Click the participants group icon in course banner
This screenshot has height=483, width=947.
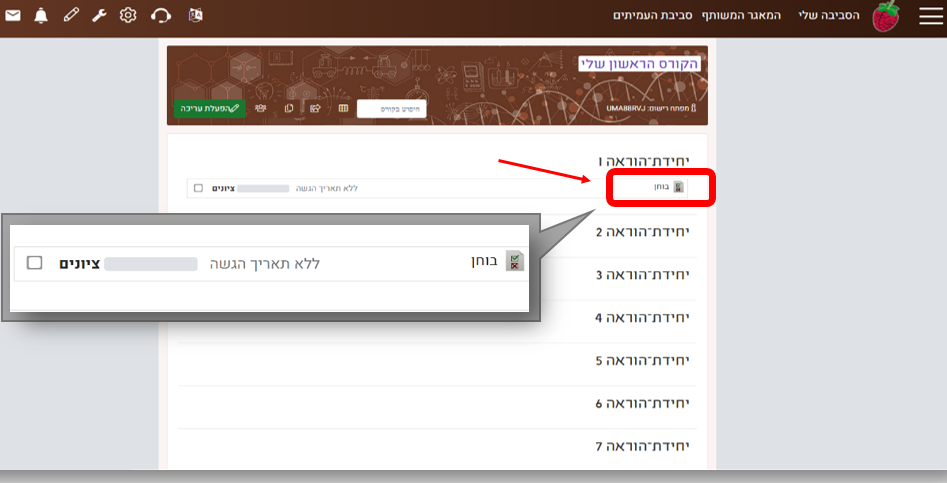pos(262,108)
